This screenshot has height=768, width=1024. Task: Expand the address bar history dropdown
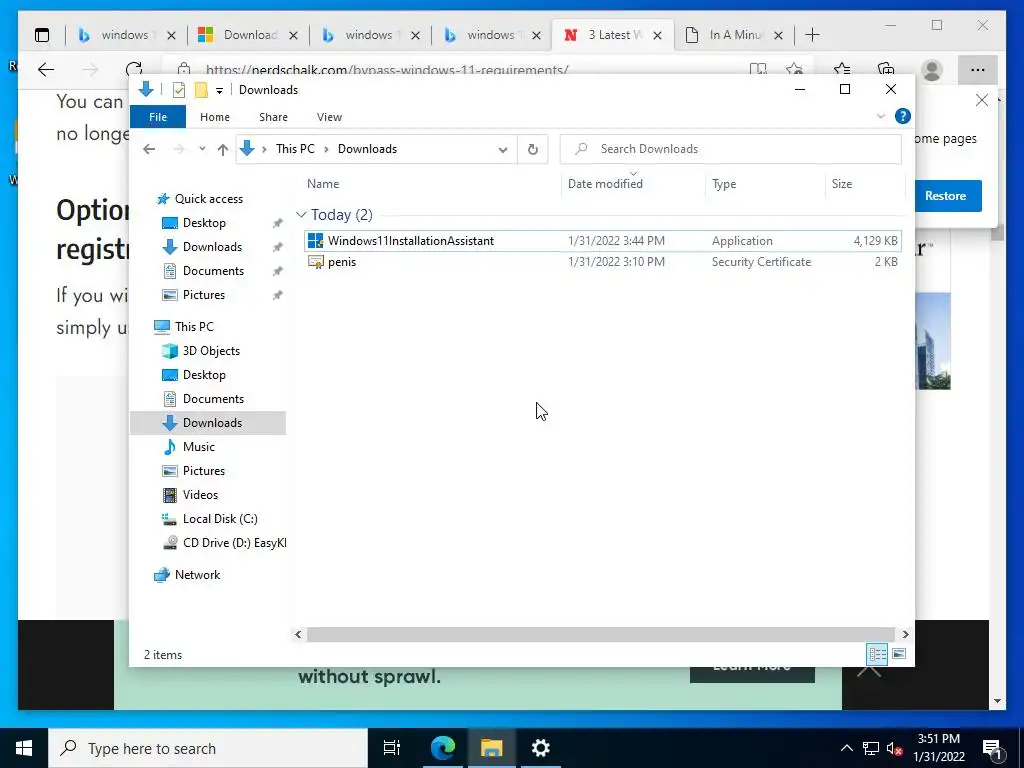pos(503,150)
